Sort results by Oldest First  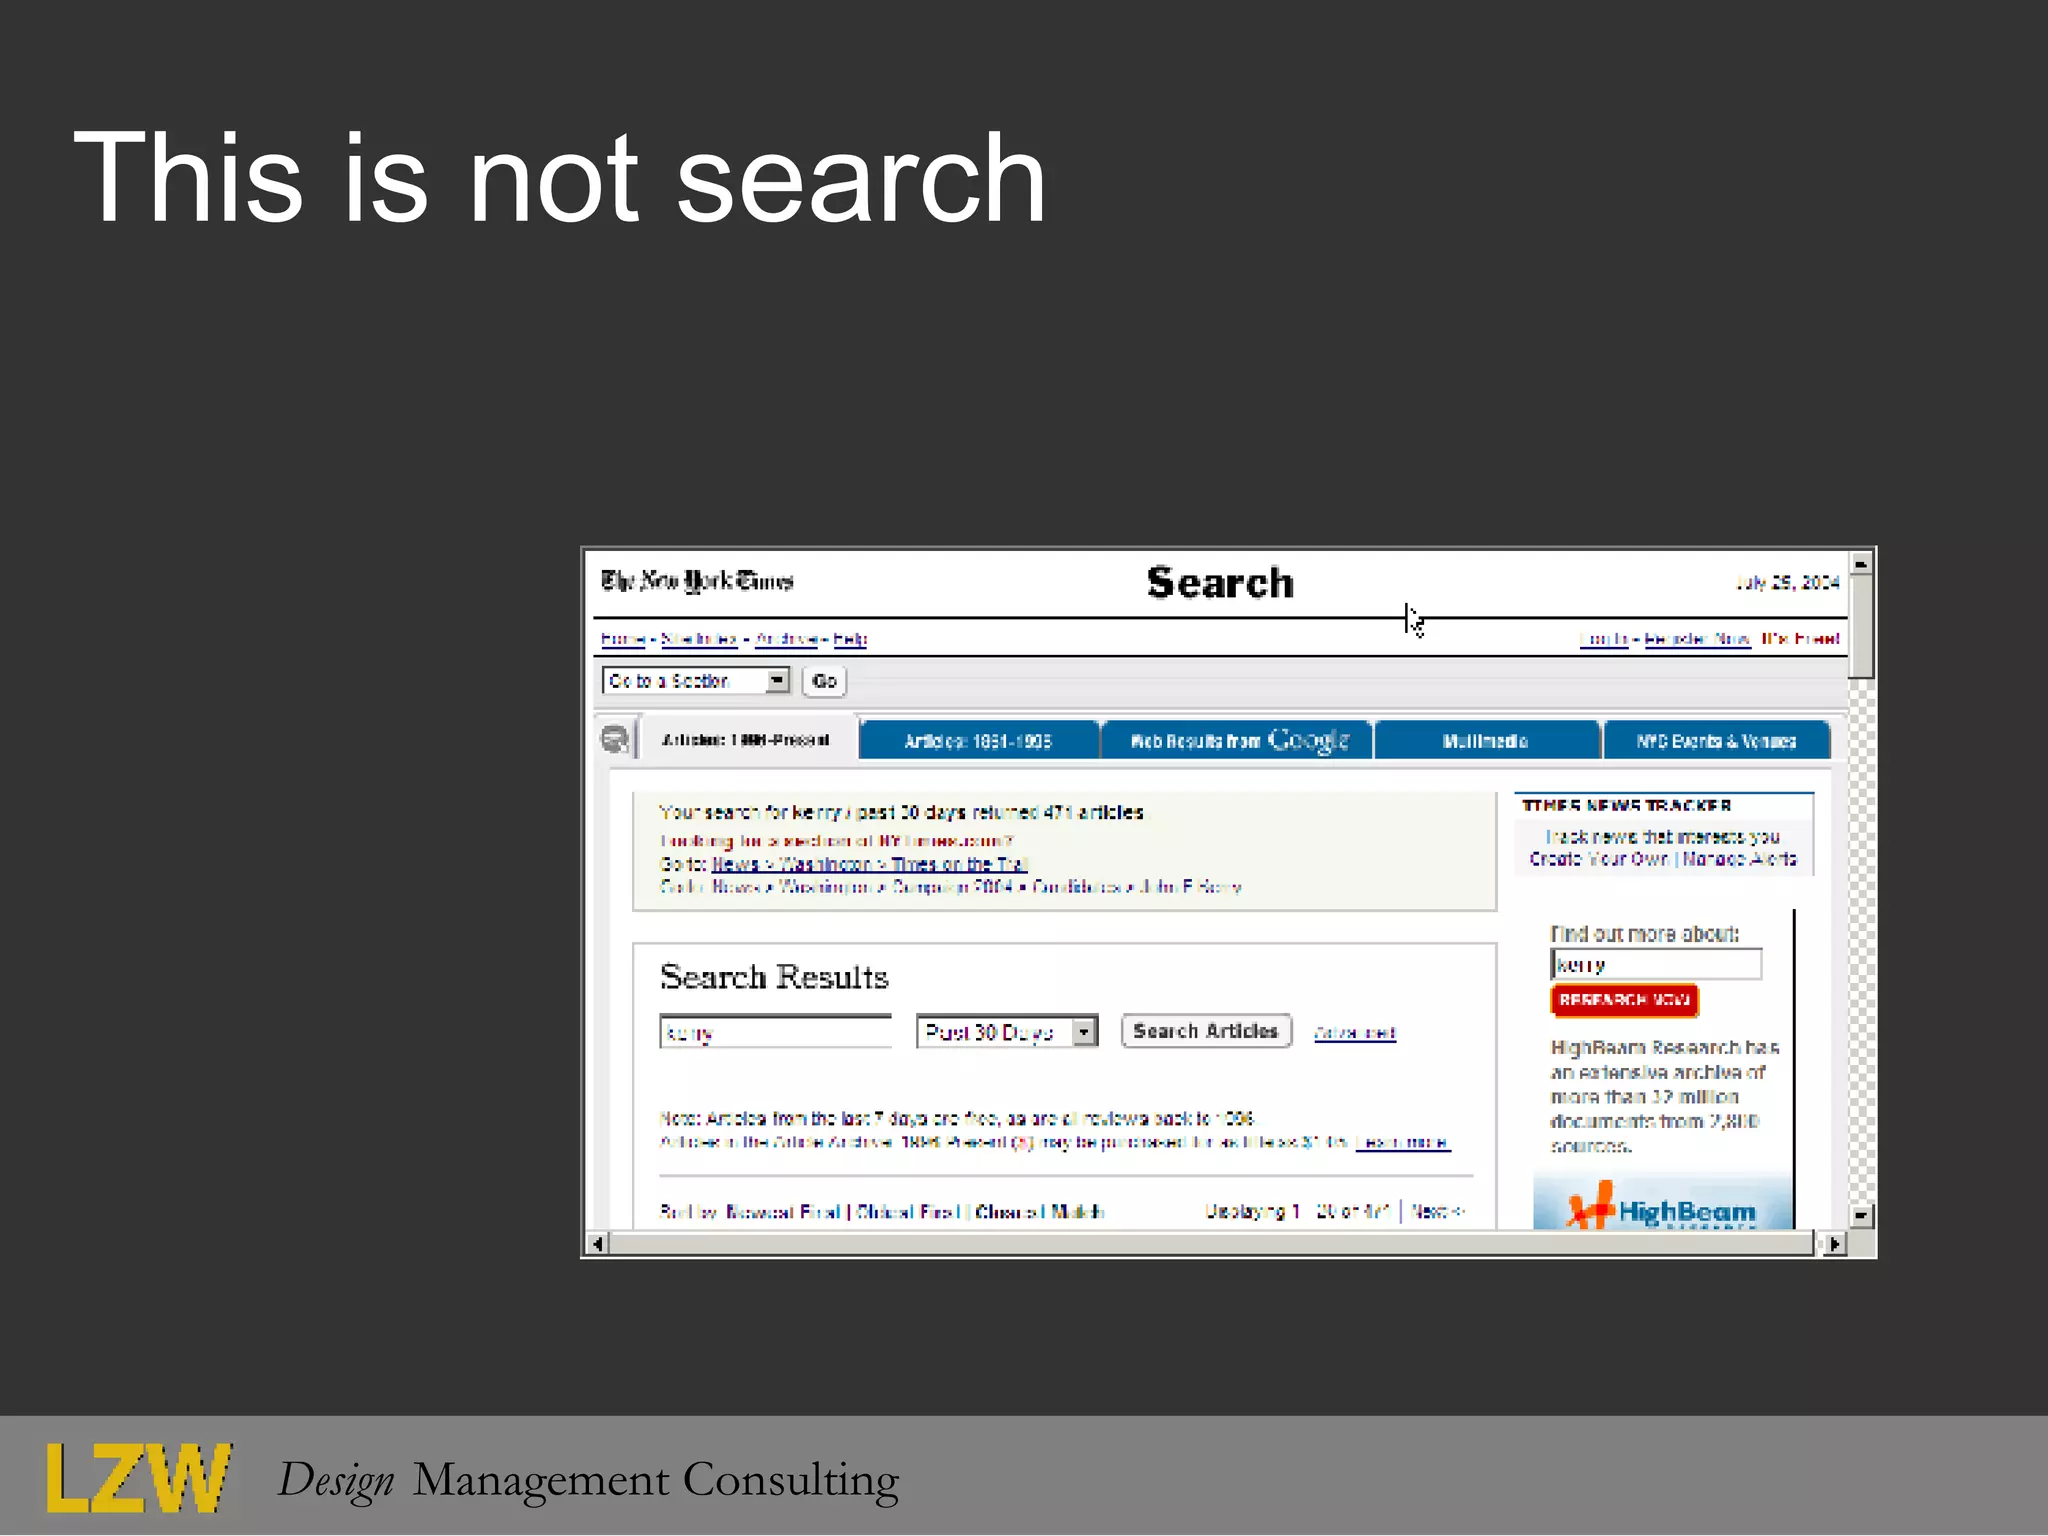(908, 1212)
